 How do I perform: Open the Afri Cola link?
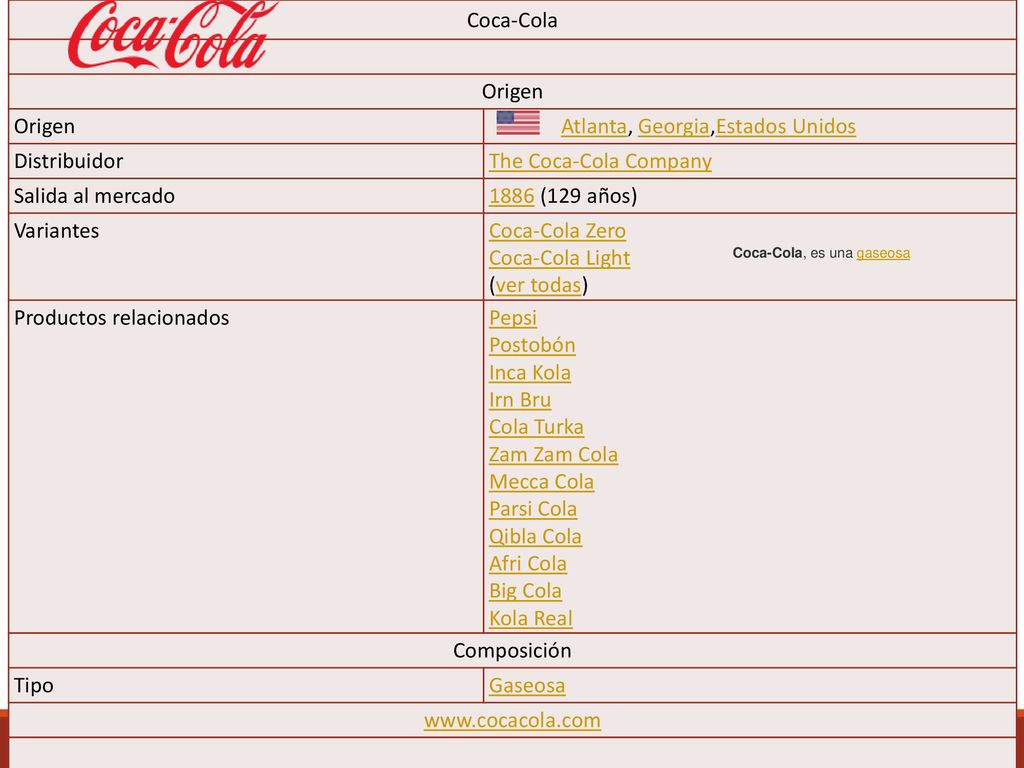coord(528,564)
